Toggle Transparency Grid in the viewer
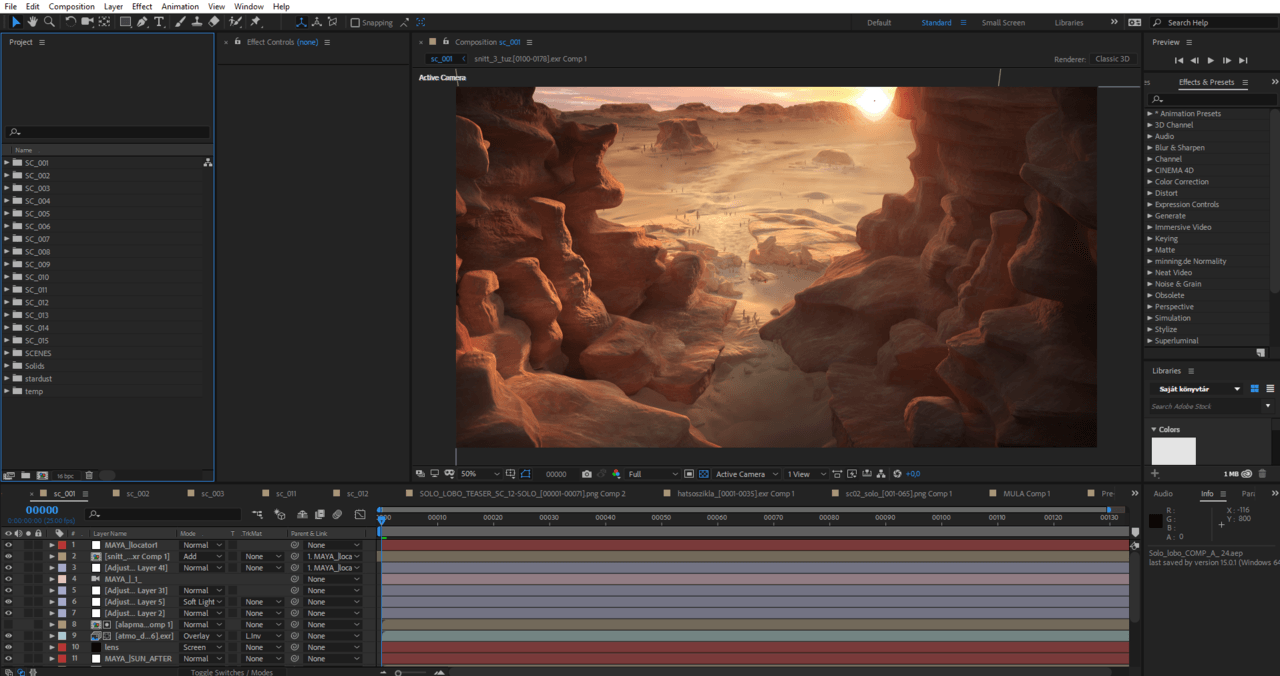This screenshot has height=676, width=1280. 704,474
